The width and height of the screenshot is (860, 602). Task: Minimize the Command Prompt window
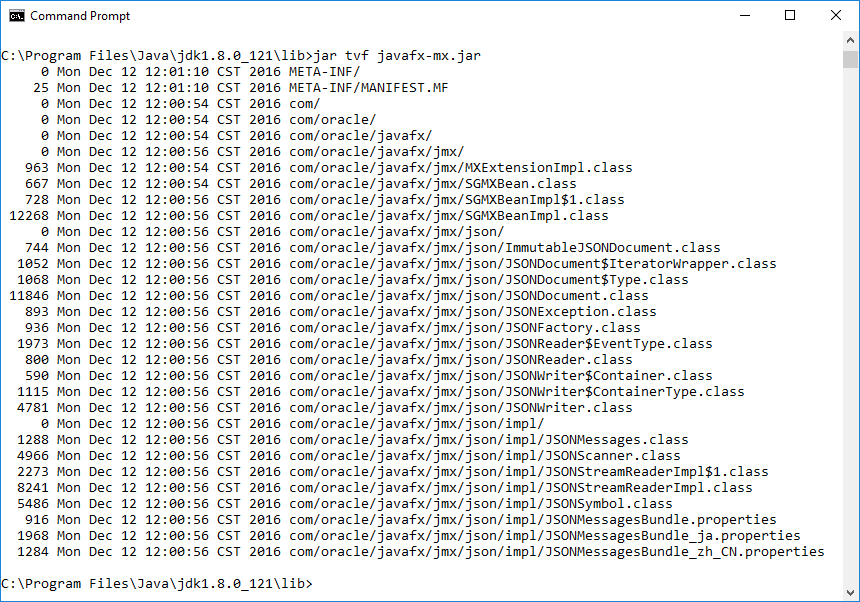pyautogui.click(x=744, y=16)
